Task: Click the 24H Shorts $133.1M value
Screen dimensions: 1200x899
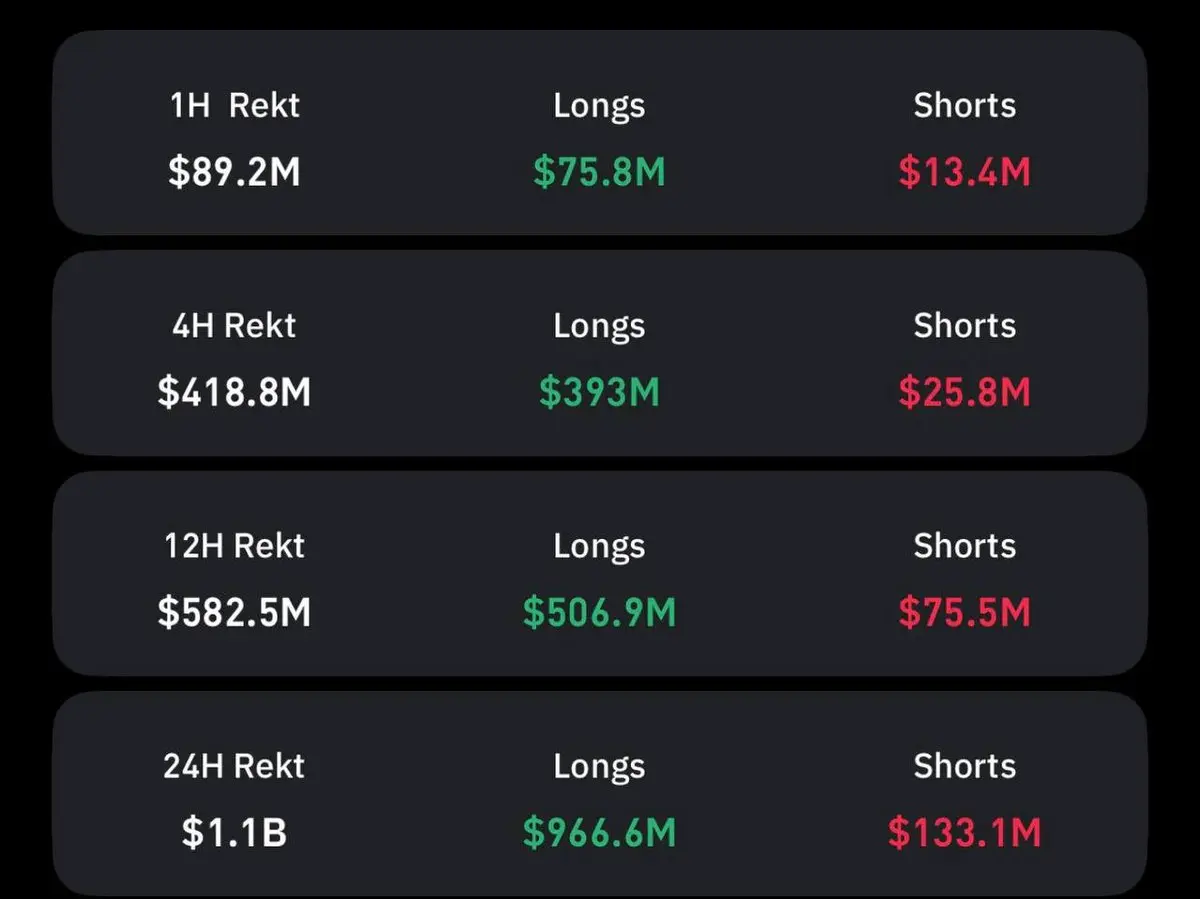Action: click(x=964, y=832)
